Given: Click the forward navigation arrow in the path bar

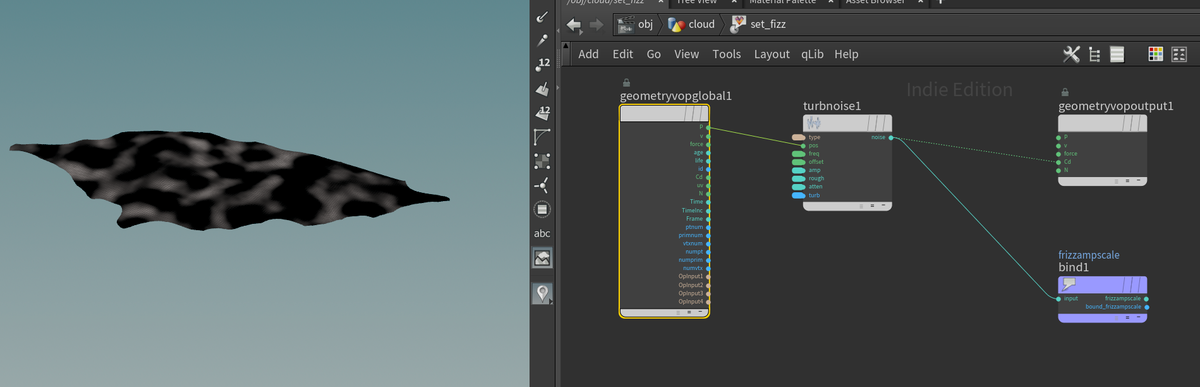Looking at the screenshot, I should [x=597, y=25].
